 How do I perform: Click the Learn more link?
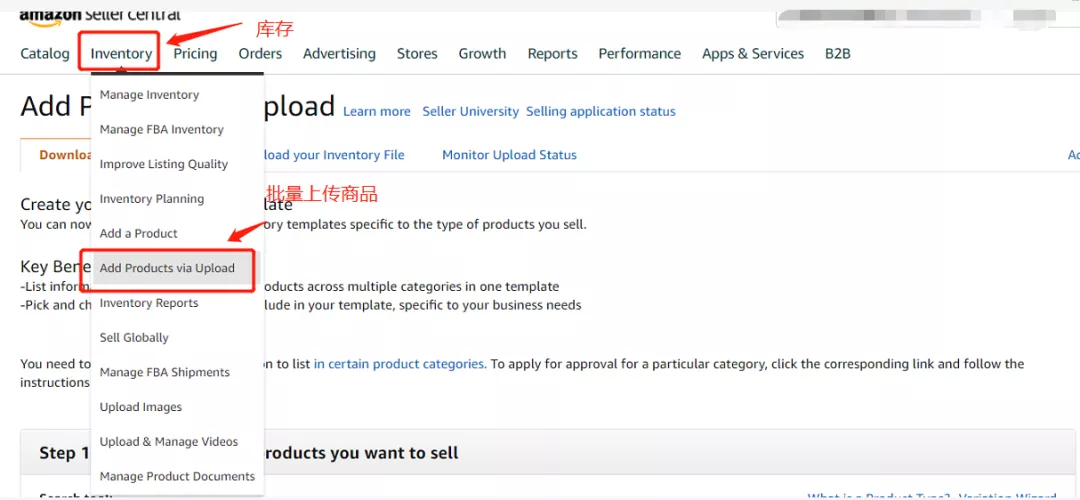click(376, 112)
